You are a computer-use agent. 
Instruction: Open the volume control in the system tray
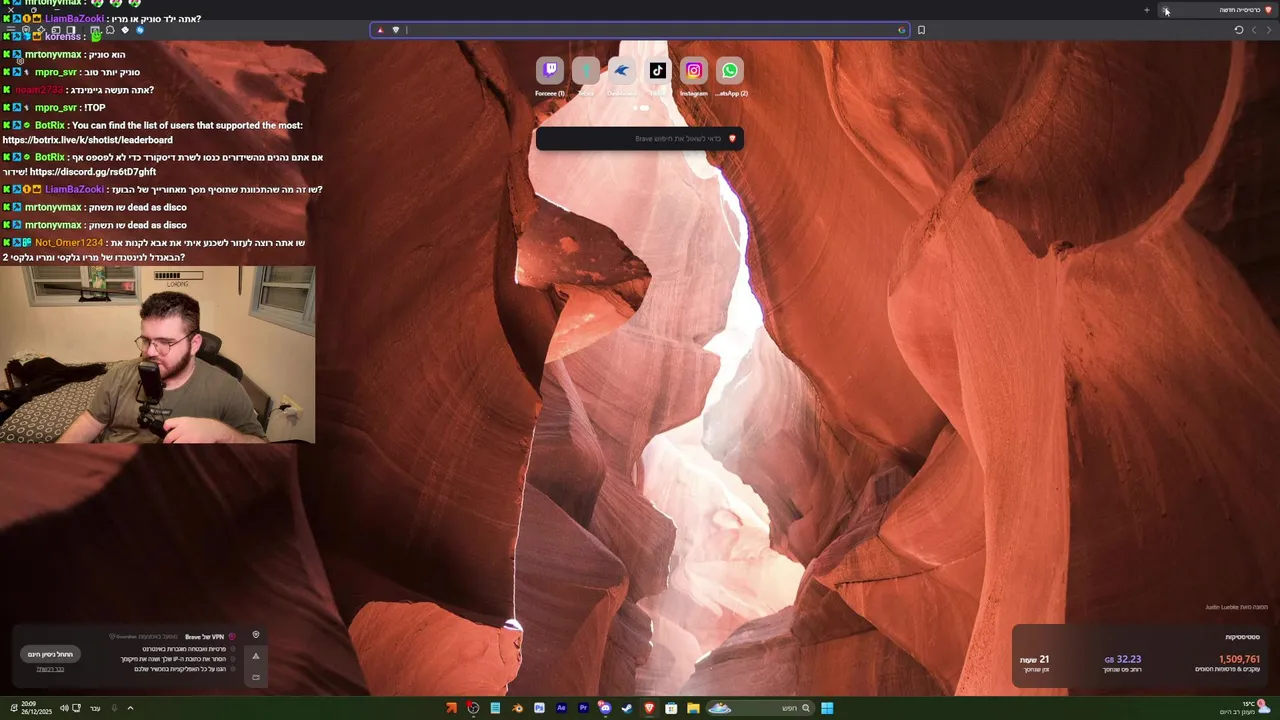[64, 708]
